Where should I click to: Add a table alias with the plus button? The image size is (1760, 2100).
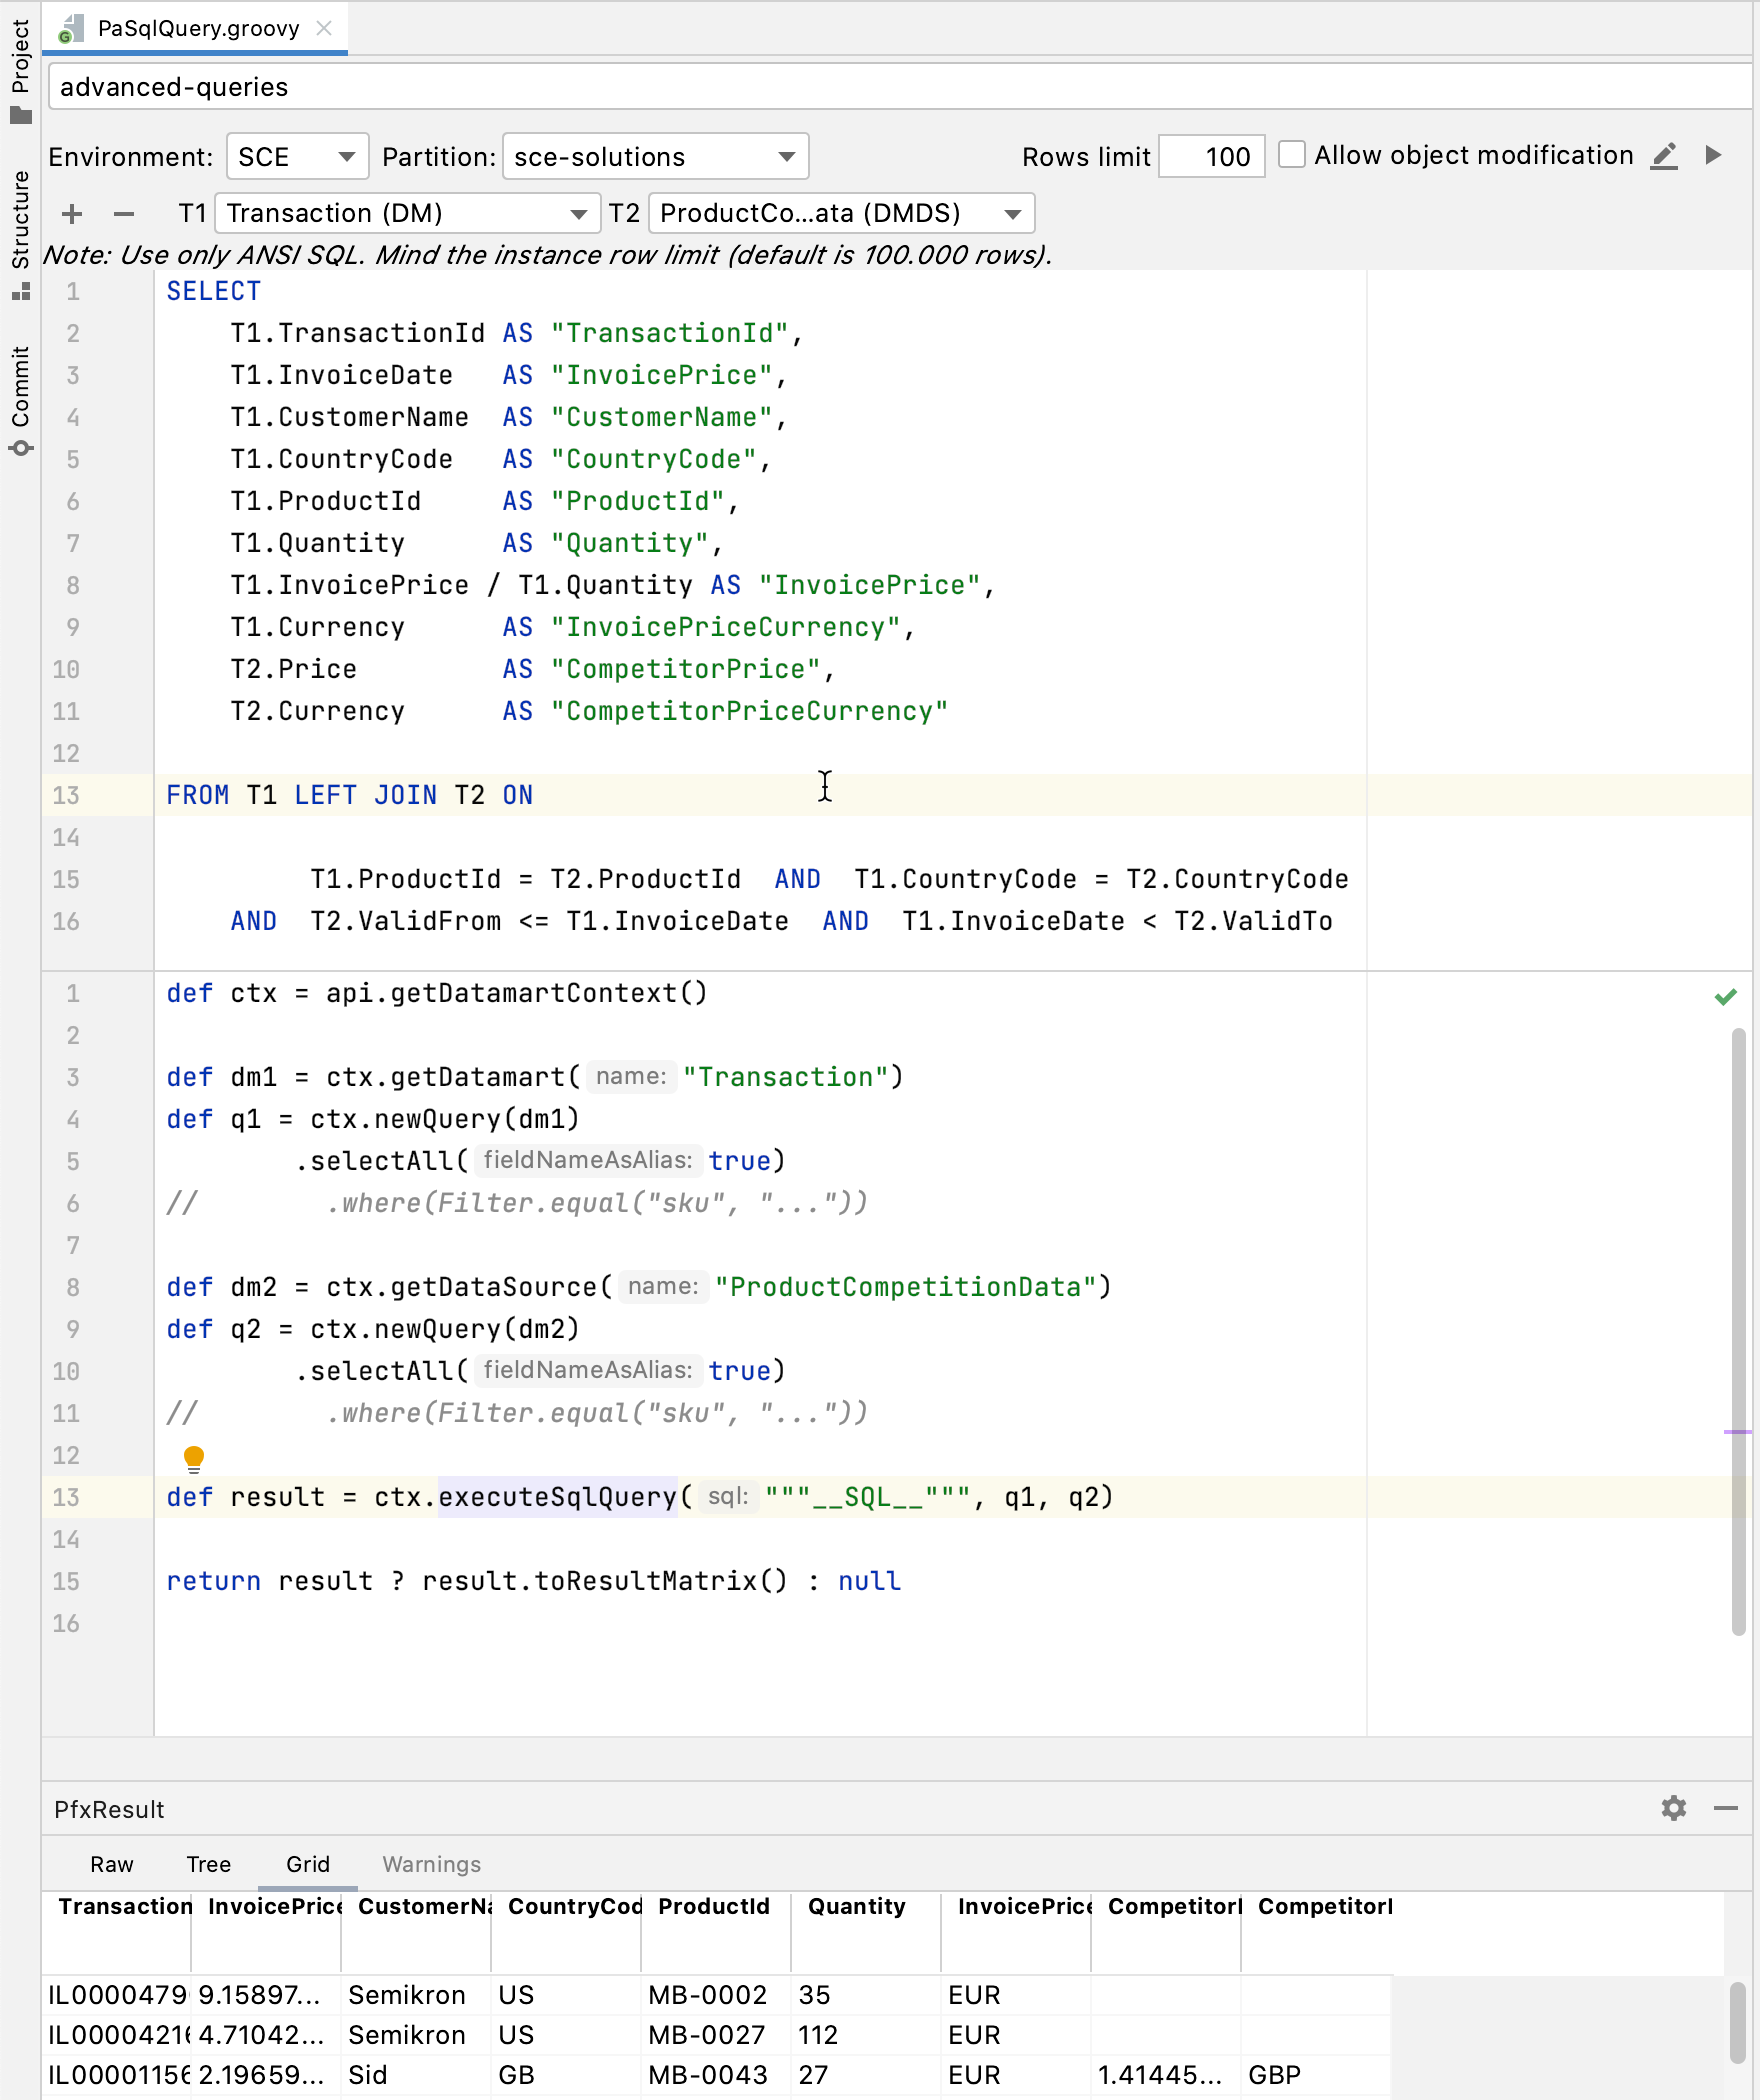click(71, 213)
